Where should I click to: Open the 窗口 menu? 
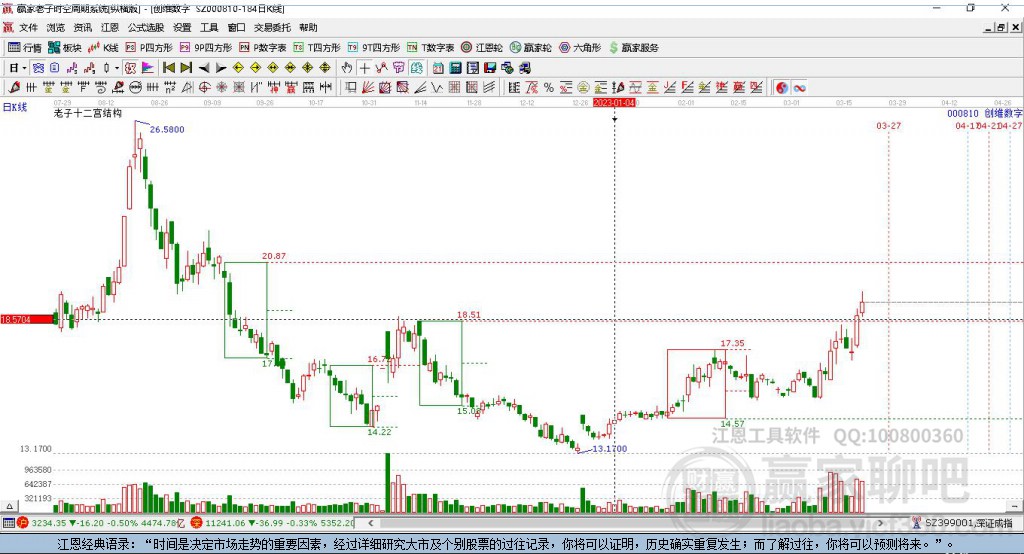click(236, 27)
